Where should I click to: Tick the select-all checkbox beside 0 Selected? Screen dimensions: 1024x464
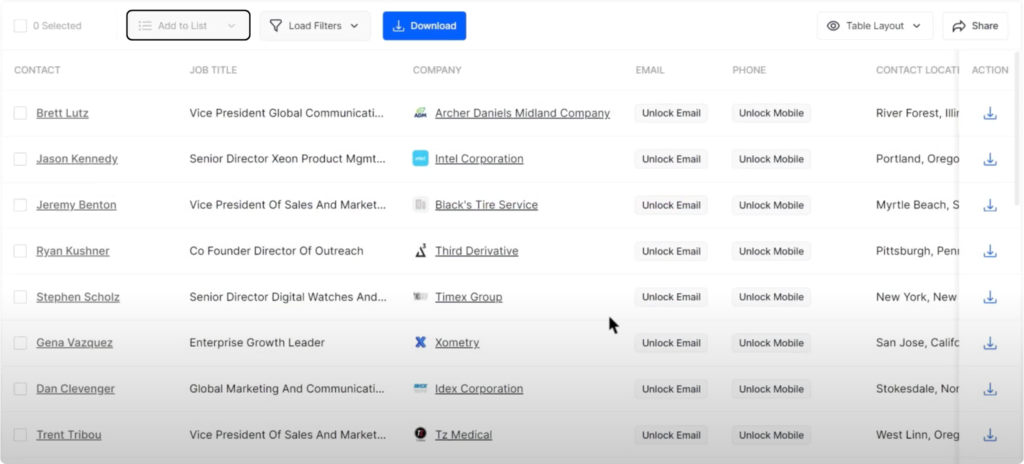[x=20, y=26]
